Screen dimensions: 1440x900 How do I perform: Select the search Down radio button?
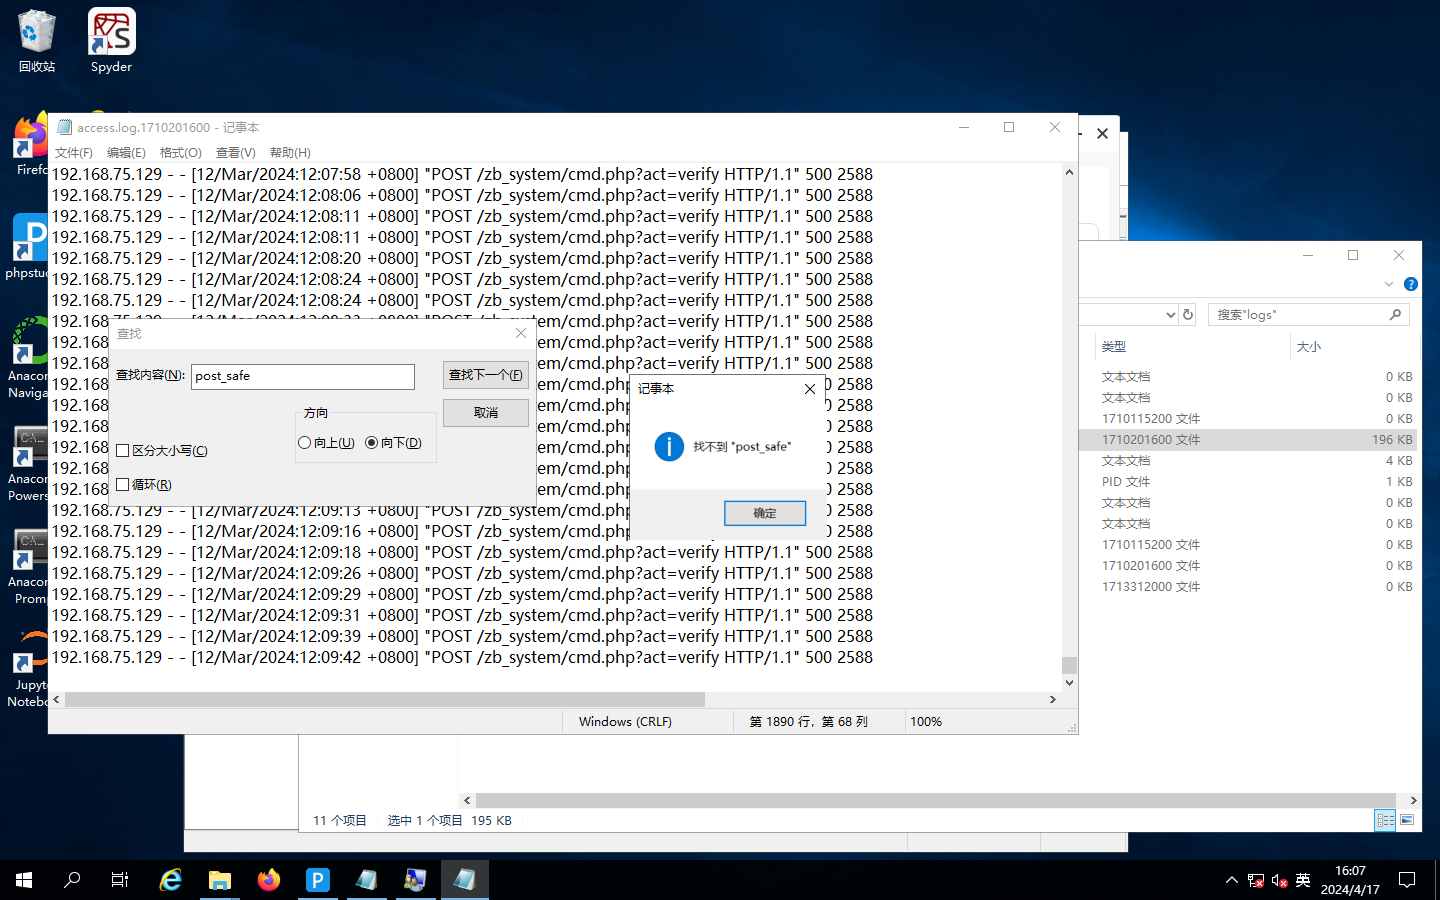371,443
